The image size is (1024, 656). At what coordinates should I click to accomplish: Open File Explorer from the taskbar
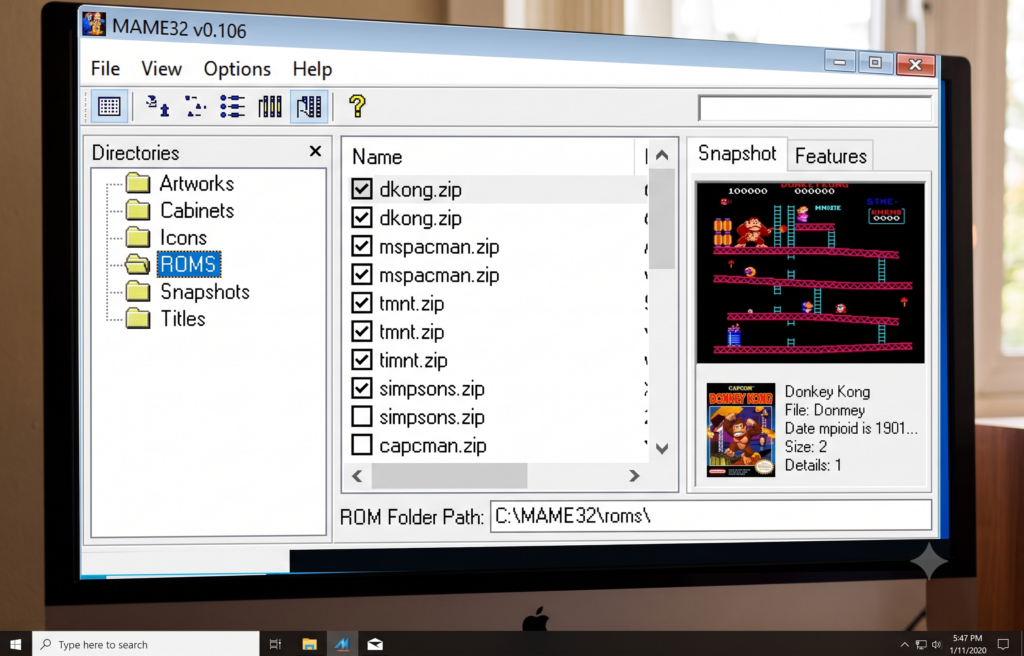click(x=310, y=644)
